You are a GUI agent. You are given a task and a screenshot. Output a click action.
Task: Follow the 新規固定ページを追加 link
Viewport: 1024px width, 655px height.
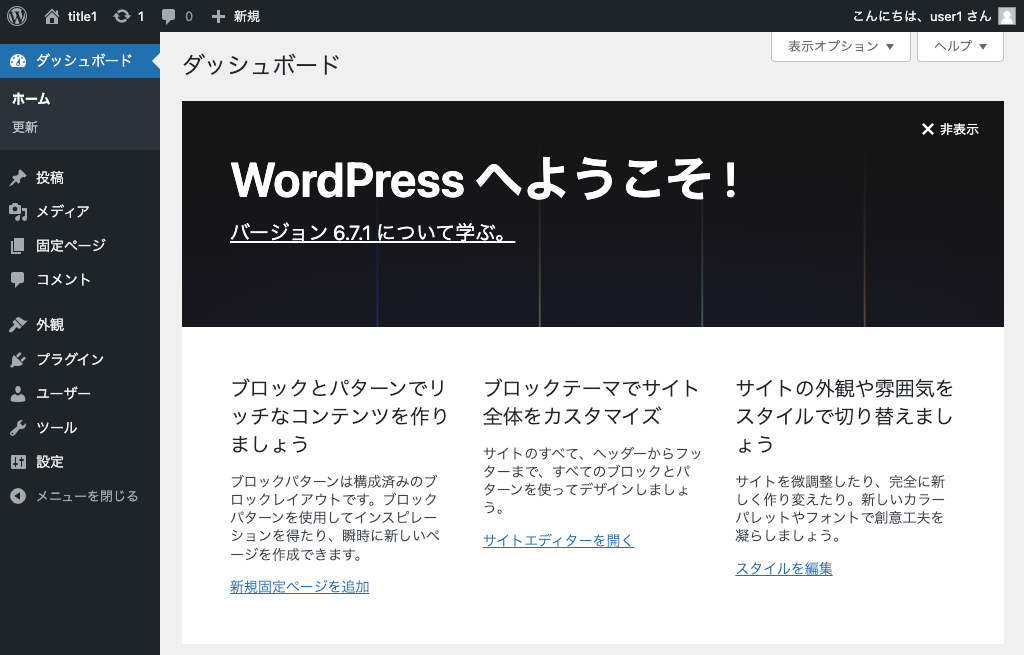[x=300, y=587]
